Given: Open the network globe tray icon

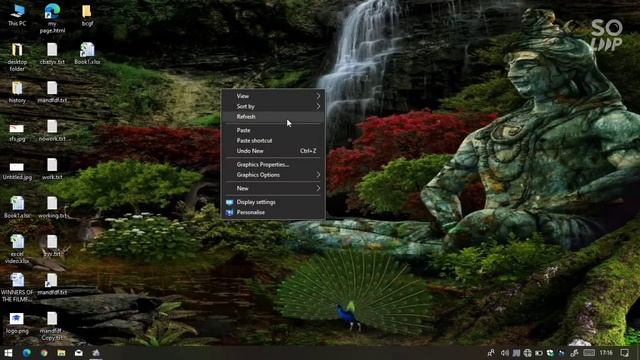Looking at the screenshot, I should point(528,353).
